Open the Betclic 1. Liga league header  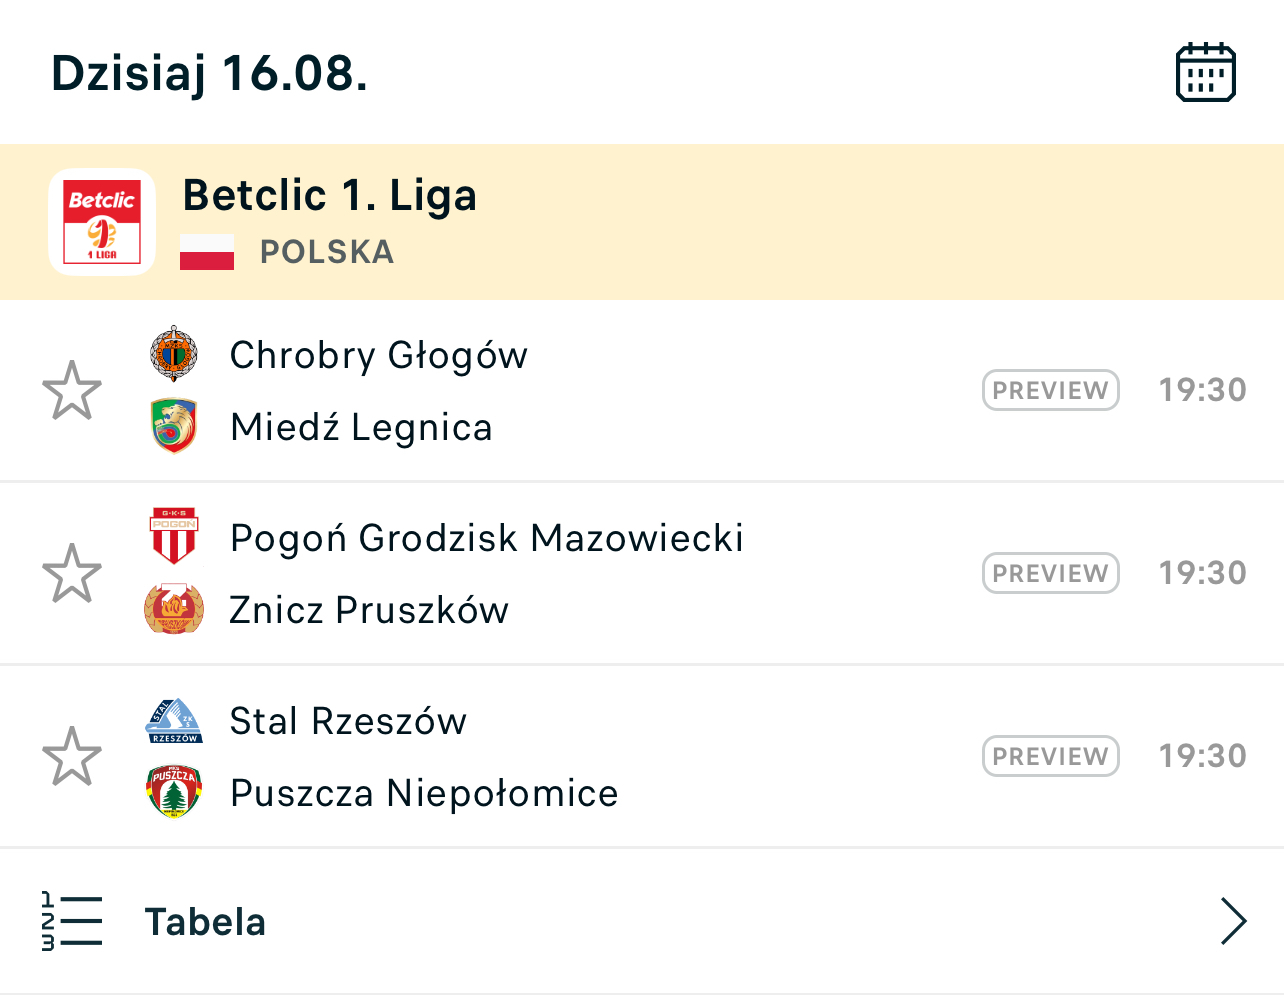pyautogui.click(x=330, y=196)
